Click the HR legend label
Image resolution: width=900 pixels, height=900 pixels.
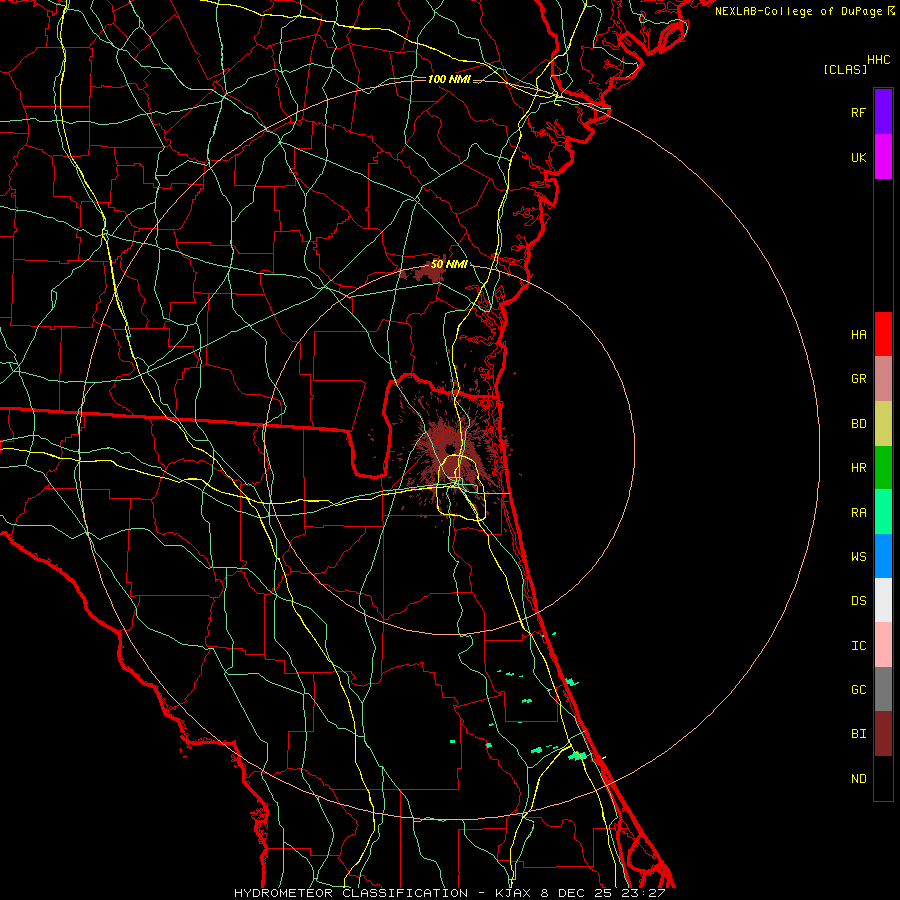[x=858, y=468]
